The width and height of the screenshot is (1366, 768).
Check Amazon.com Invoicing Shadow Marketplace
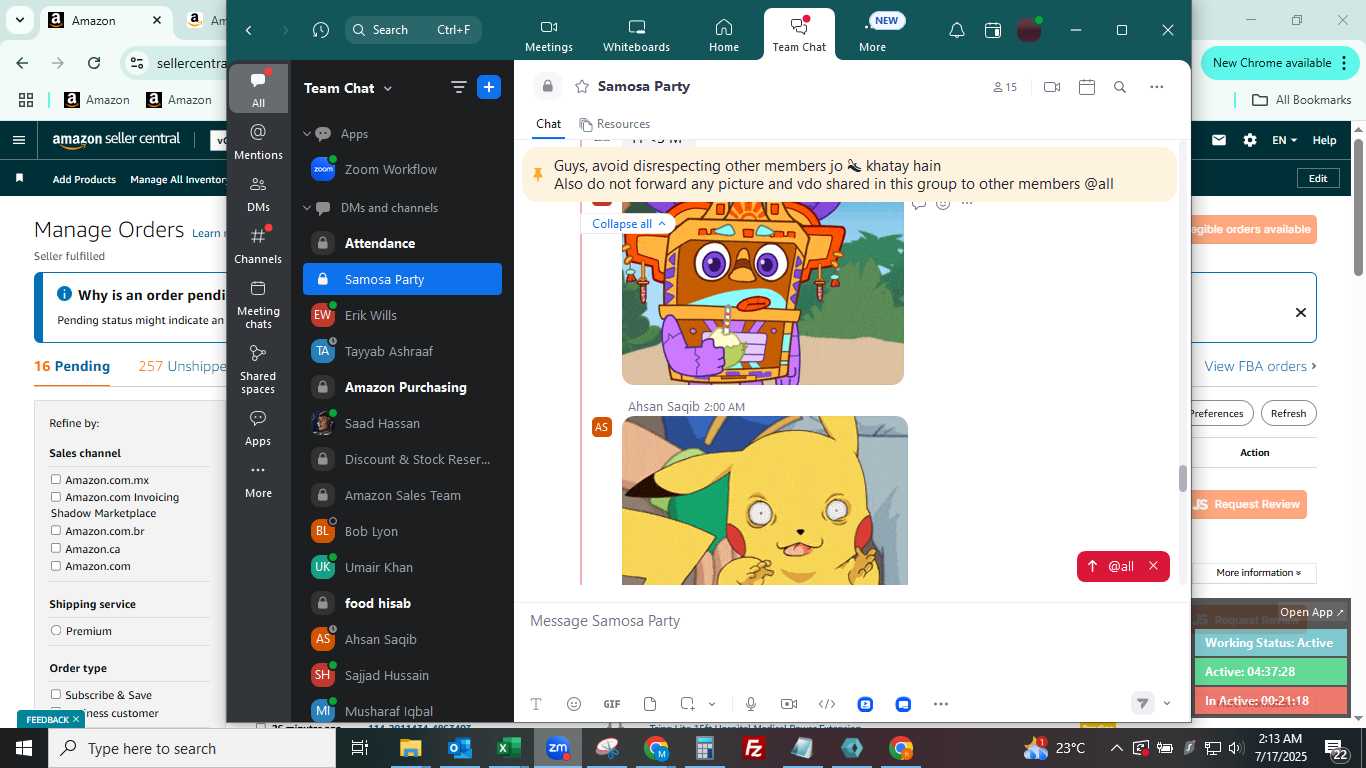click(56, 496)
